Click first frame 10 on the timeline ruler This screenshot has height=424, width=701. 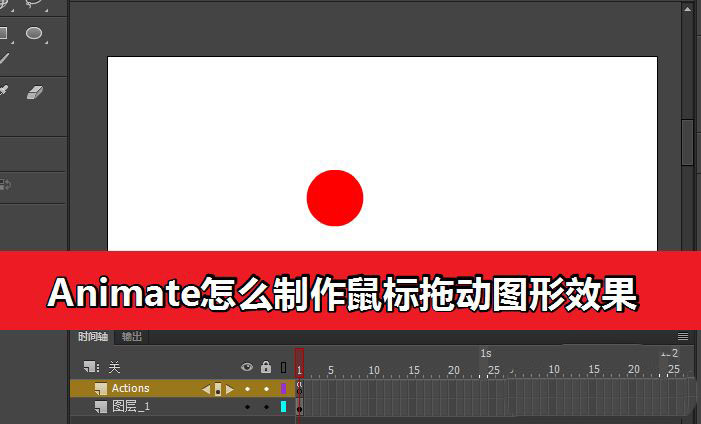(374, 370)
